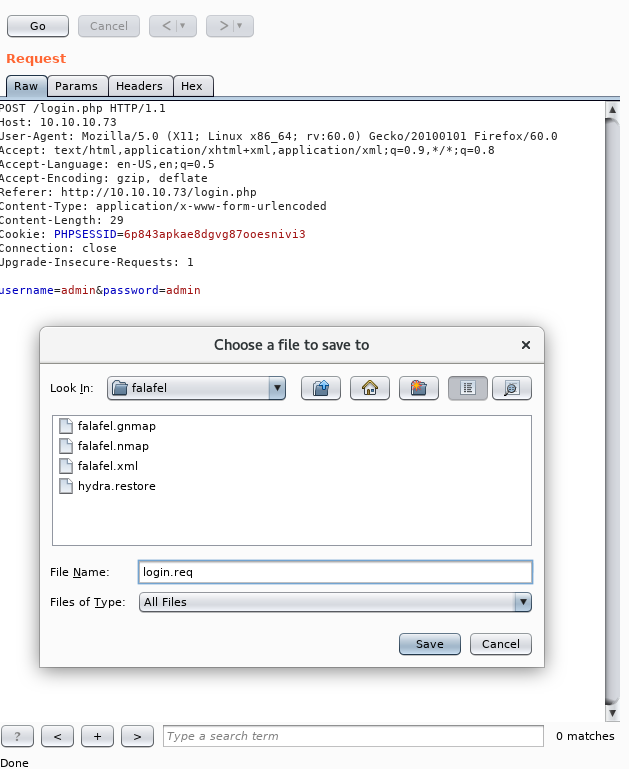The image size is (629, 769).
Task: Create a new folder with toolbar icon
Action: click(x=419, y=388)
